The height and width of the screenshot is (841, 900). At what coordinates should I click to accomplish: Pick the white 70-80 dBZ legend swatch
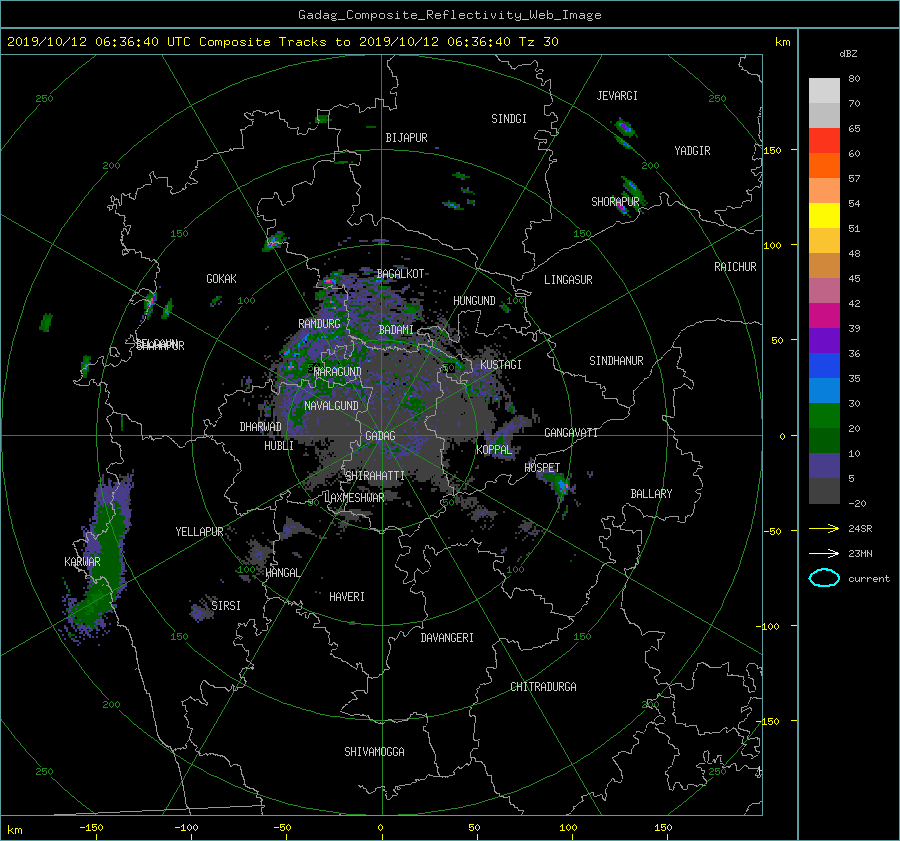(x=824, y=90)
